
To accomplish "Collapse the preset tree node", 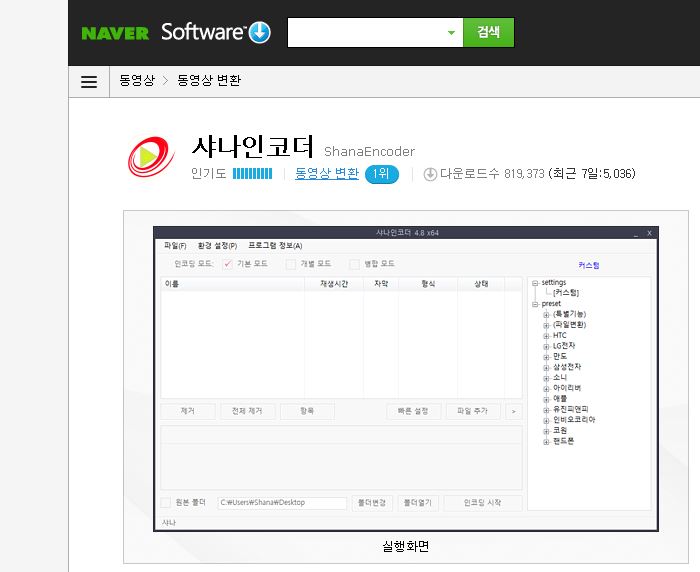I will tap(535, 304).
